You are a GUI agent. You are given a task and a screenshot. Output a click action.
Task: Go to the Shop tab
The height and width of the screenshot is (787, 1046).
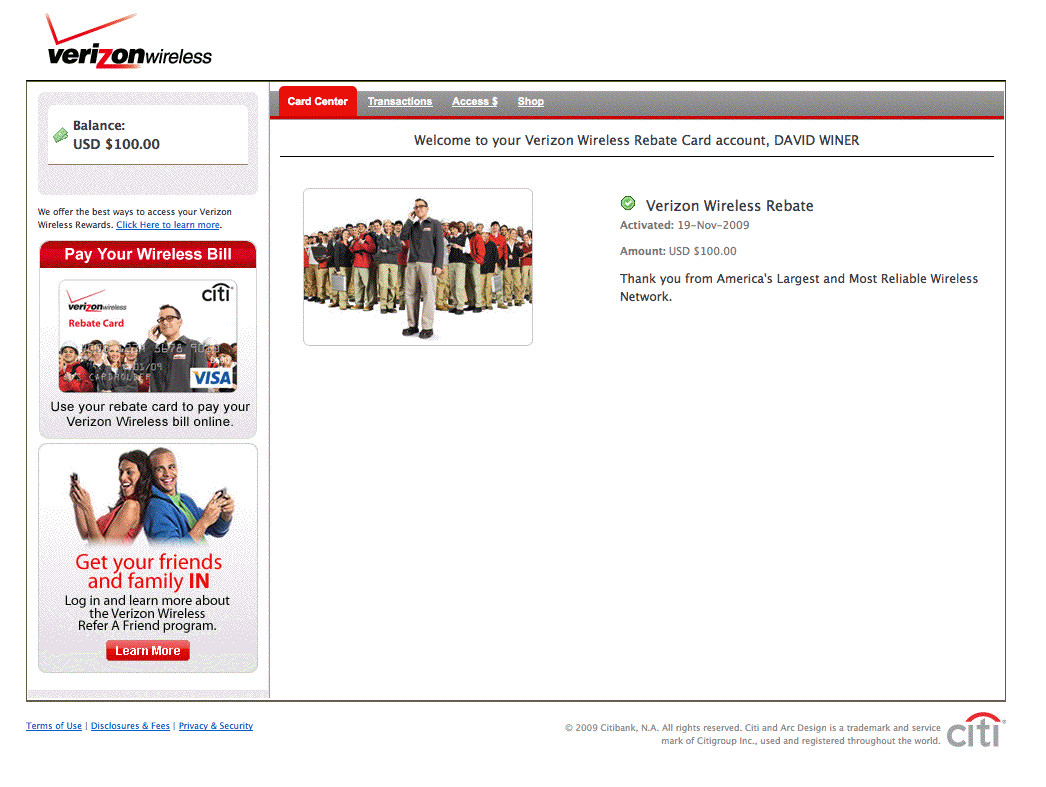[530, 102]
